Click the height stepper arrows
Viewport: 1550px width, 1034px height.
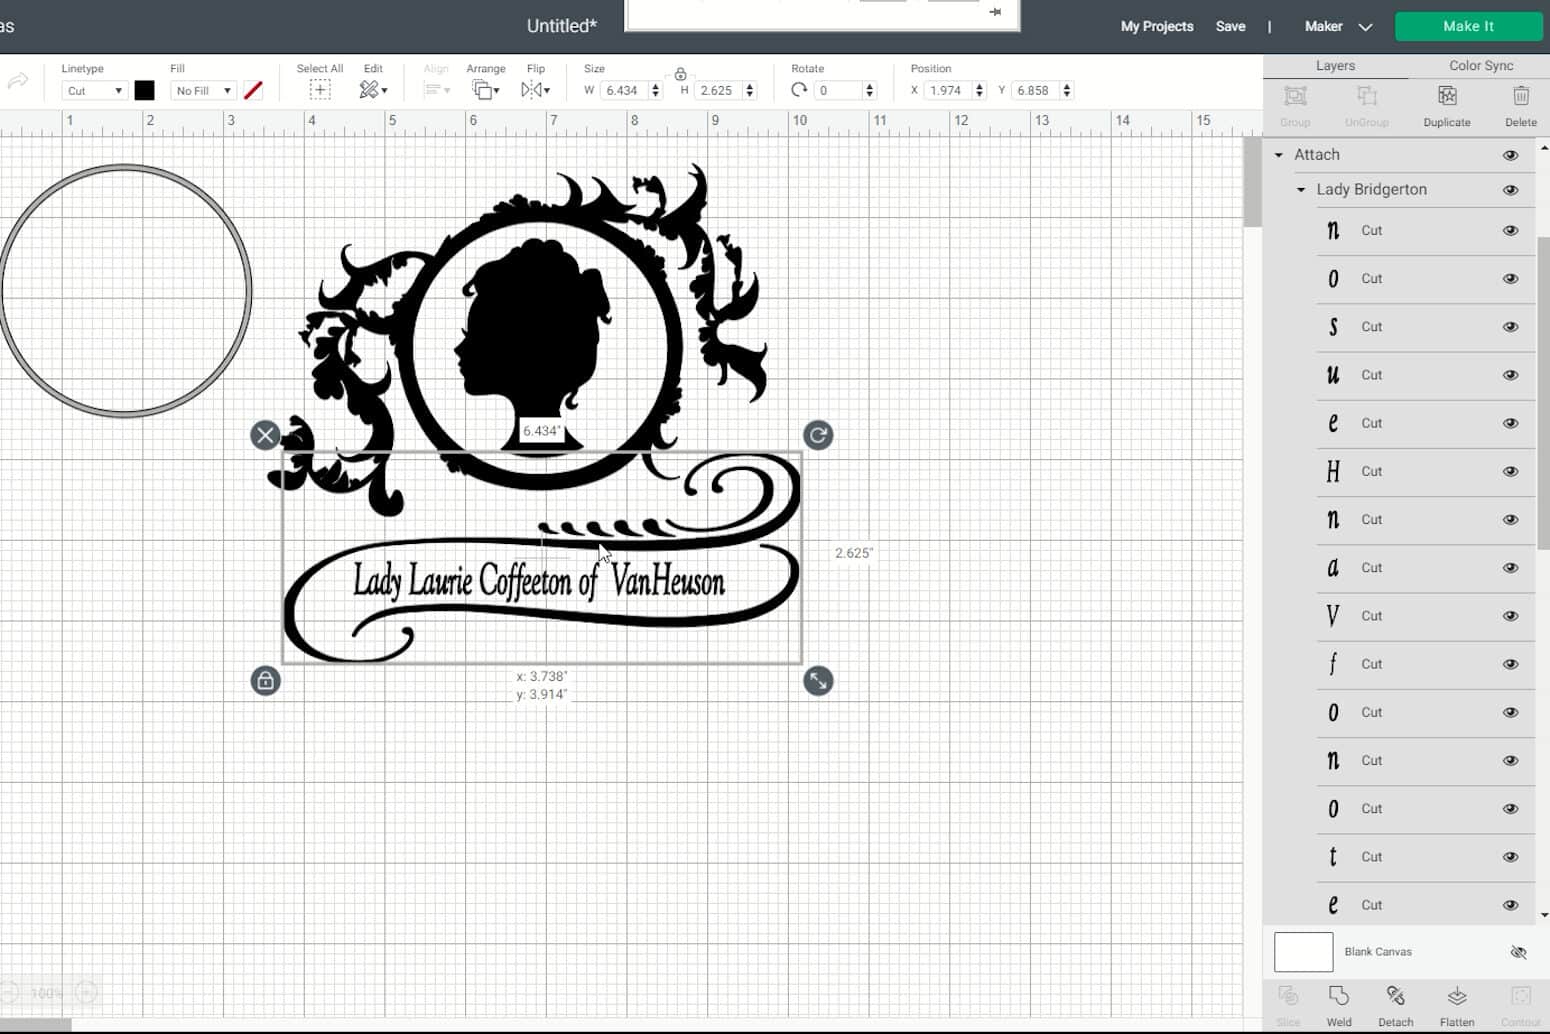(750, 90)
